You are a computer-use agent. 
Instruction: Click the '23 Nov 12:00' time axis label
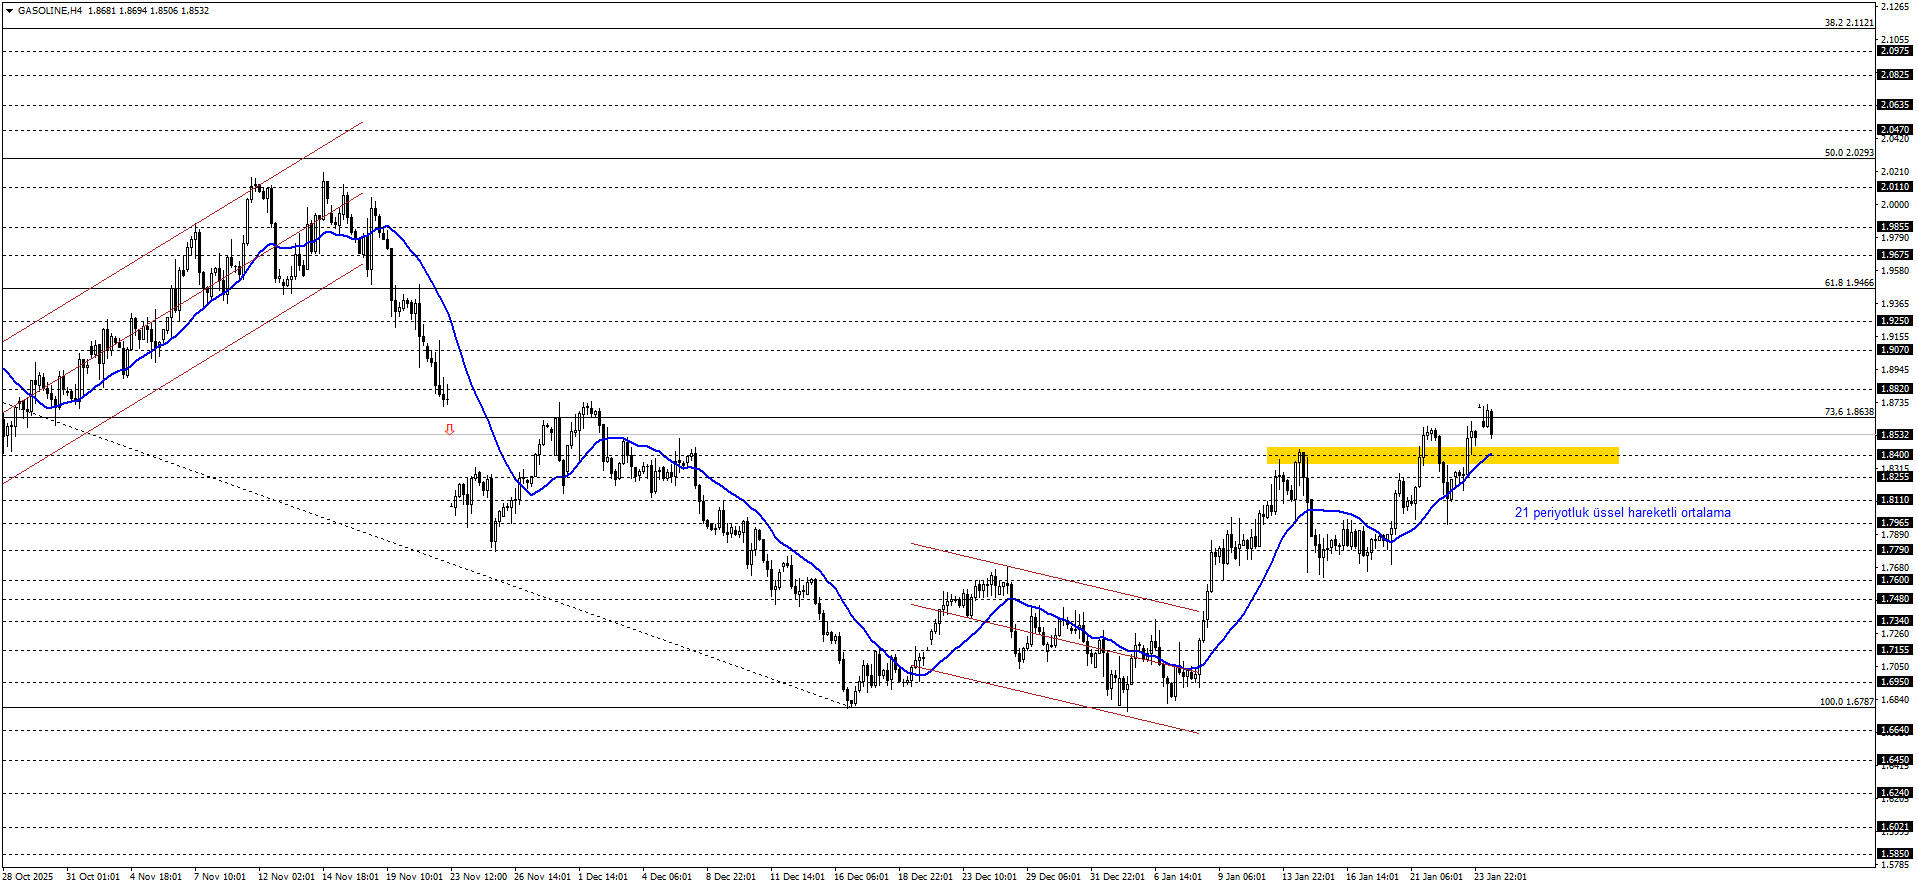(478, 877)
